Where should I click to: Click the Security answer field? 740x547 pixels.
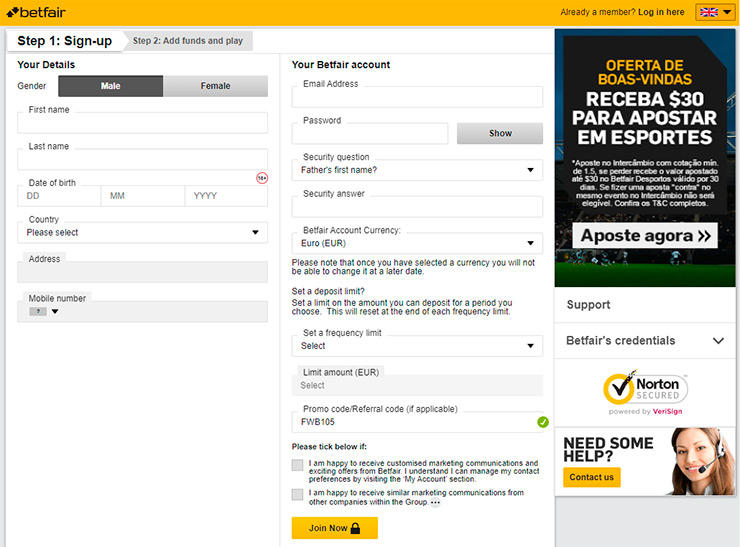[x=417, y=207]
